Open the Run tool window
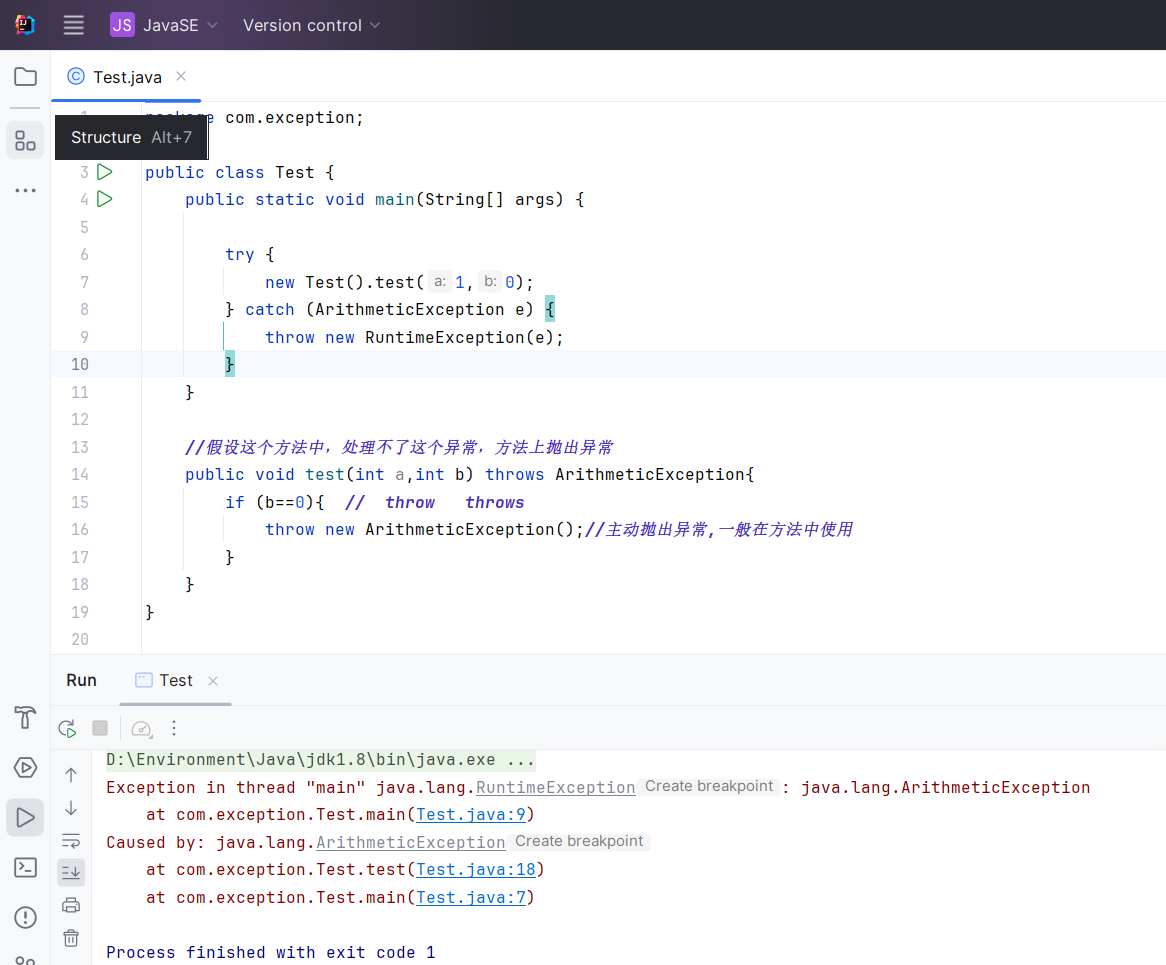 tap(25, 818)
